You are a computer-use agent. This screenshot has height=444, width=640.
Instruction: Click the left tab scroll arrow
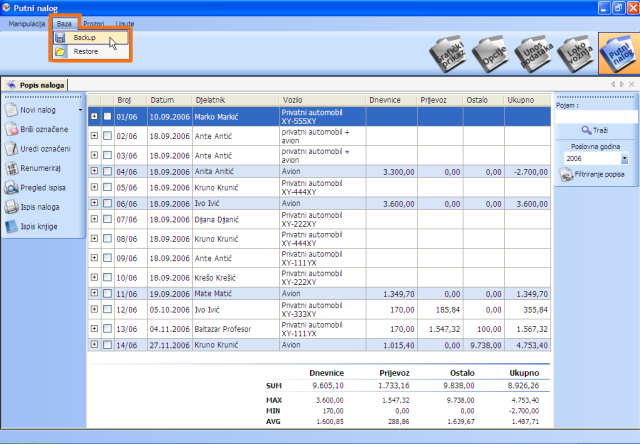click(613, 84)
